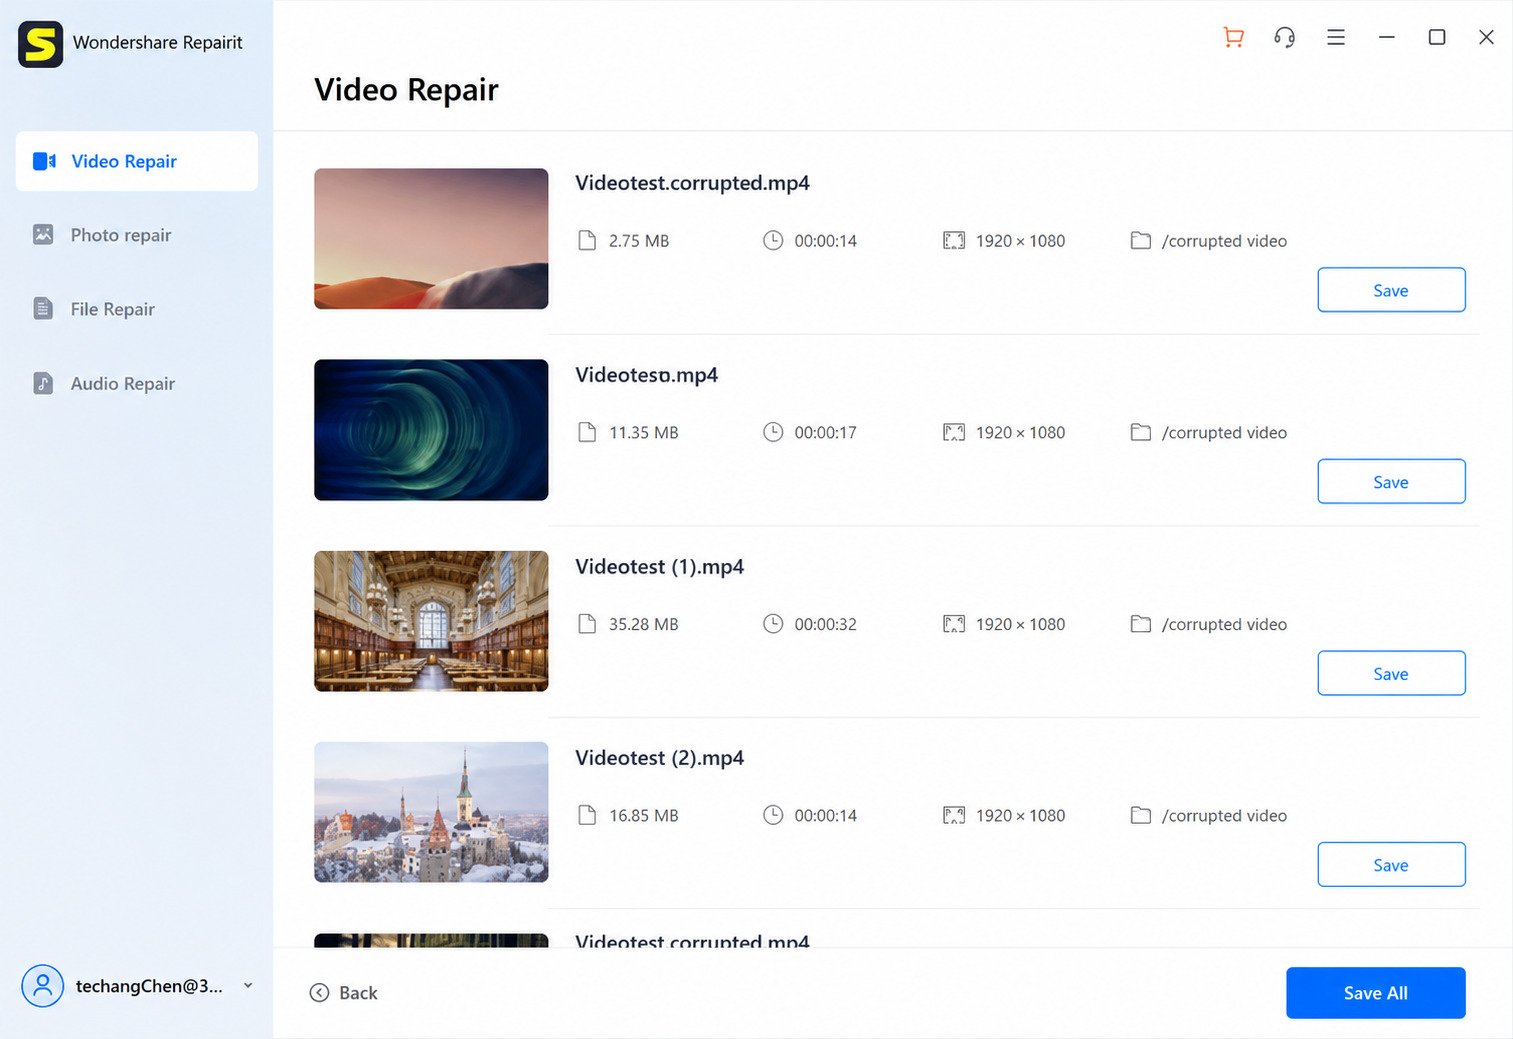Click the 16.85 MB file size

(644, 816)
